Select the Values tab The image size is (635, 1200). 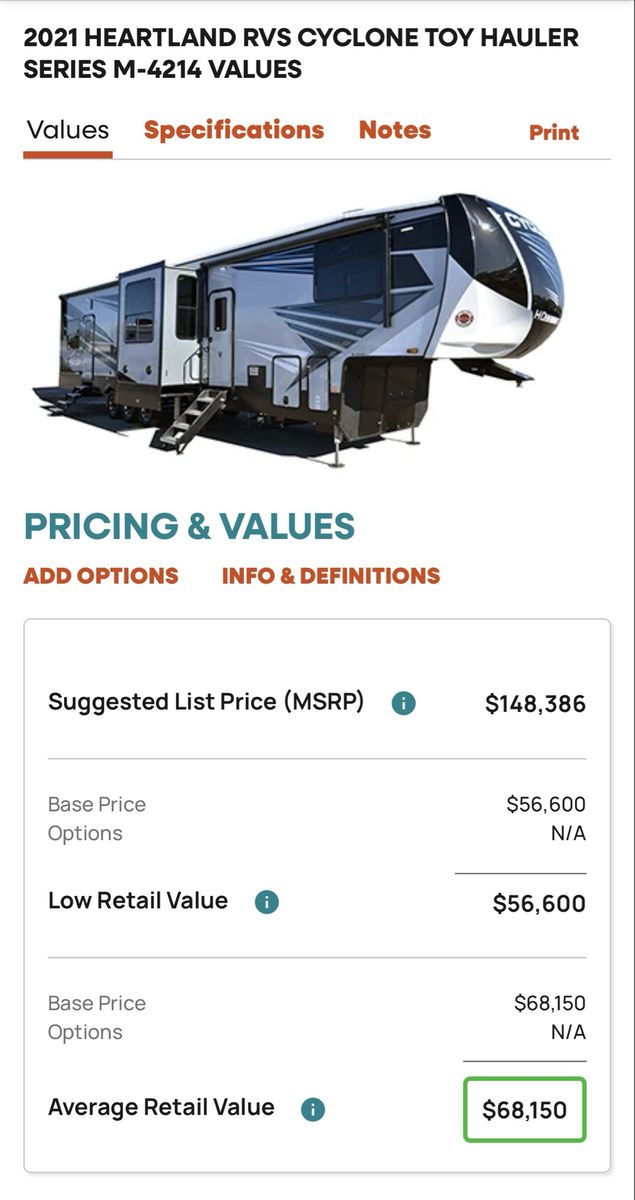[68, 130]
